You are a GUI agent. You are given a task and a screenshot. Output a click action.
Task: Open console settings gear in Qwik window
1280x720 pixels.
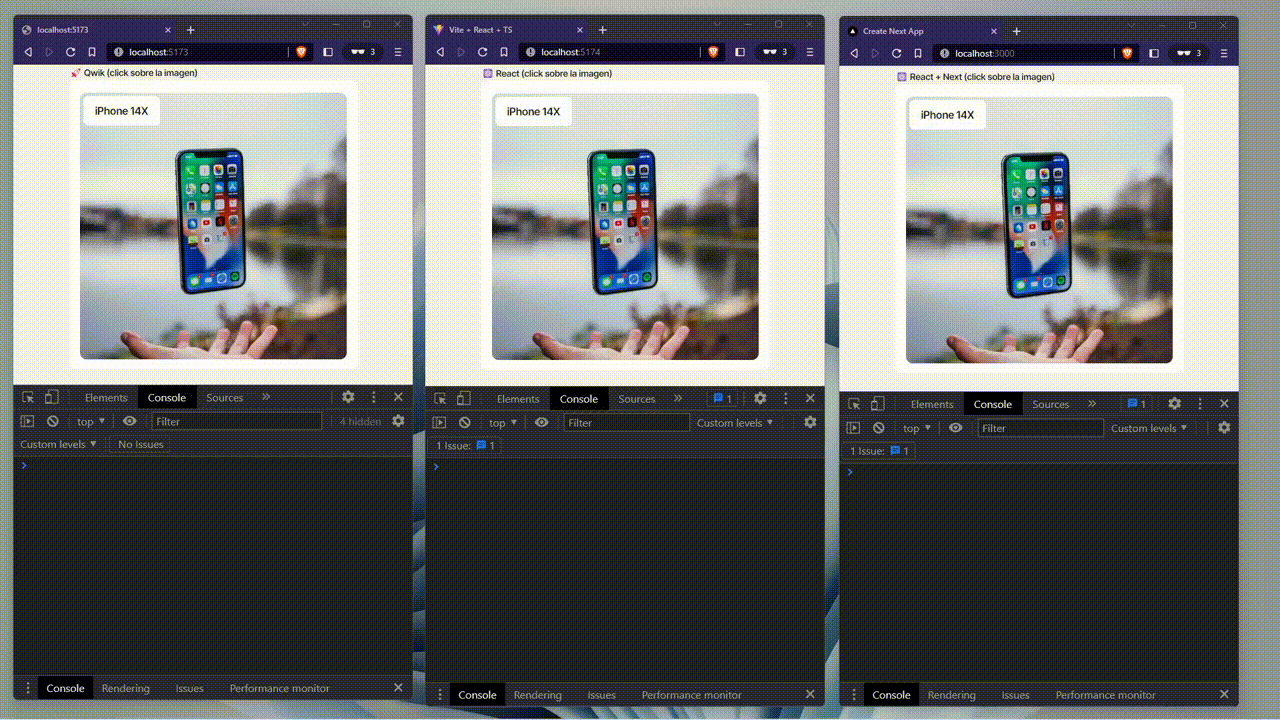(x=398, y=421)
